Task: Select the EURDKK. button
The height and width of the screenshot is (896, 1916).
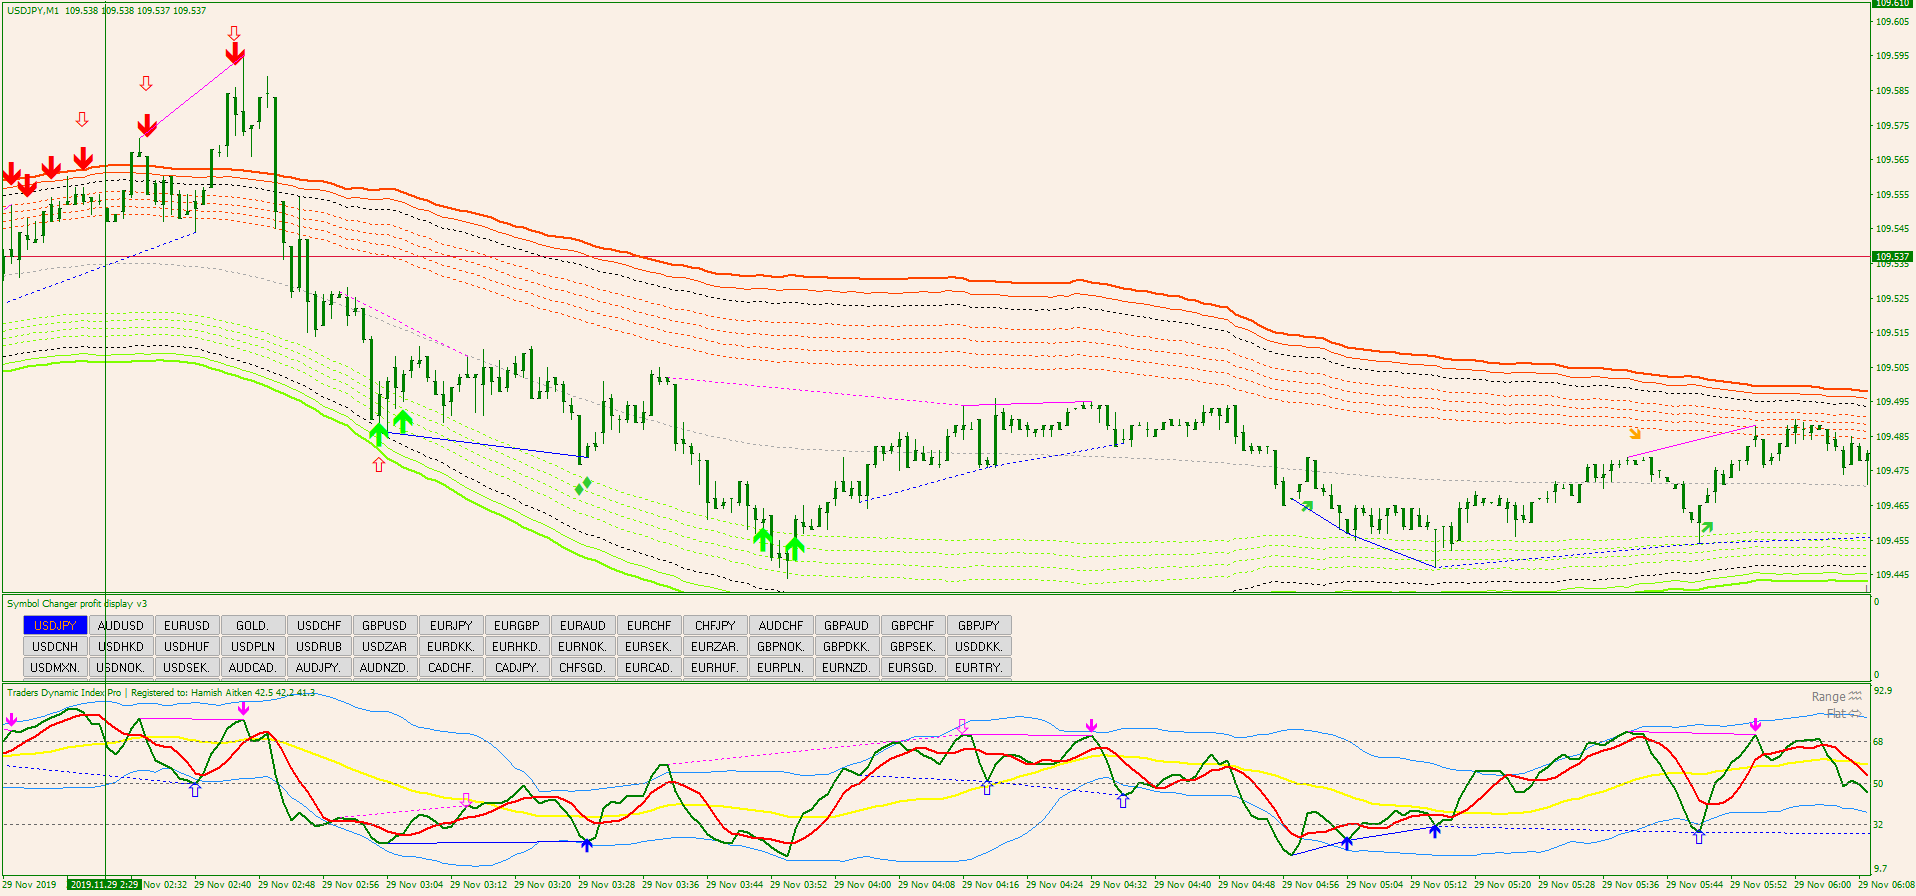Action: click(x=451, y=646)
